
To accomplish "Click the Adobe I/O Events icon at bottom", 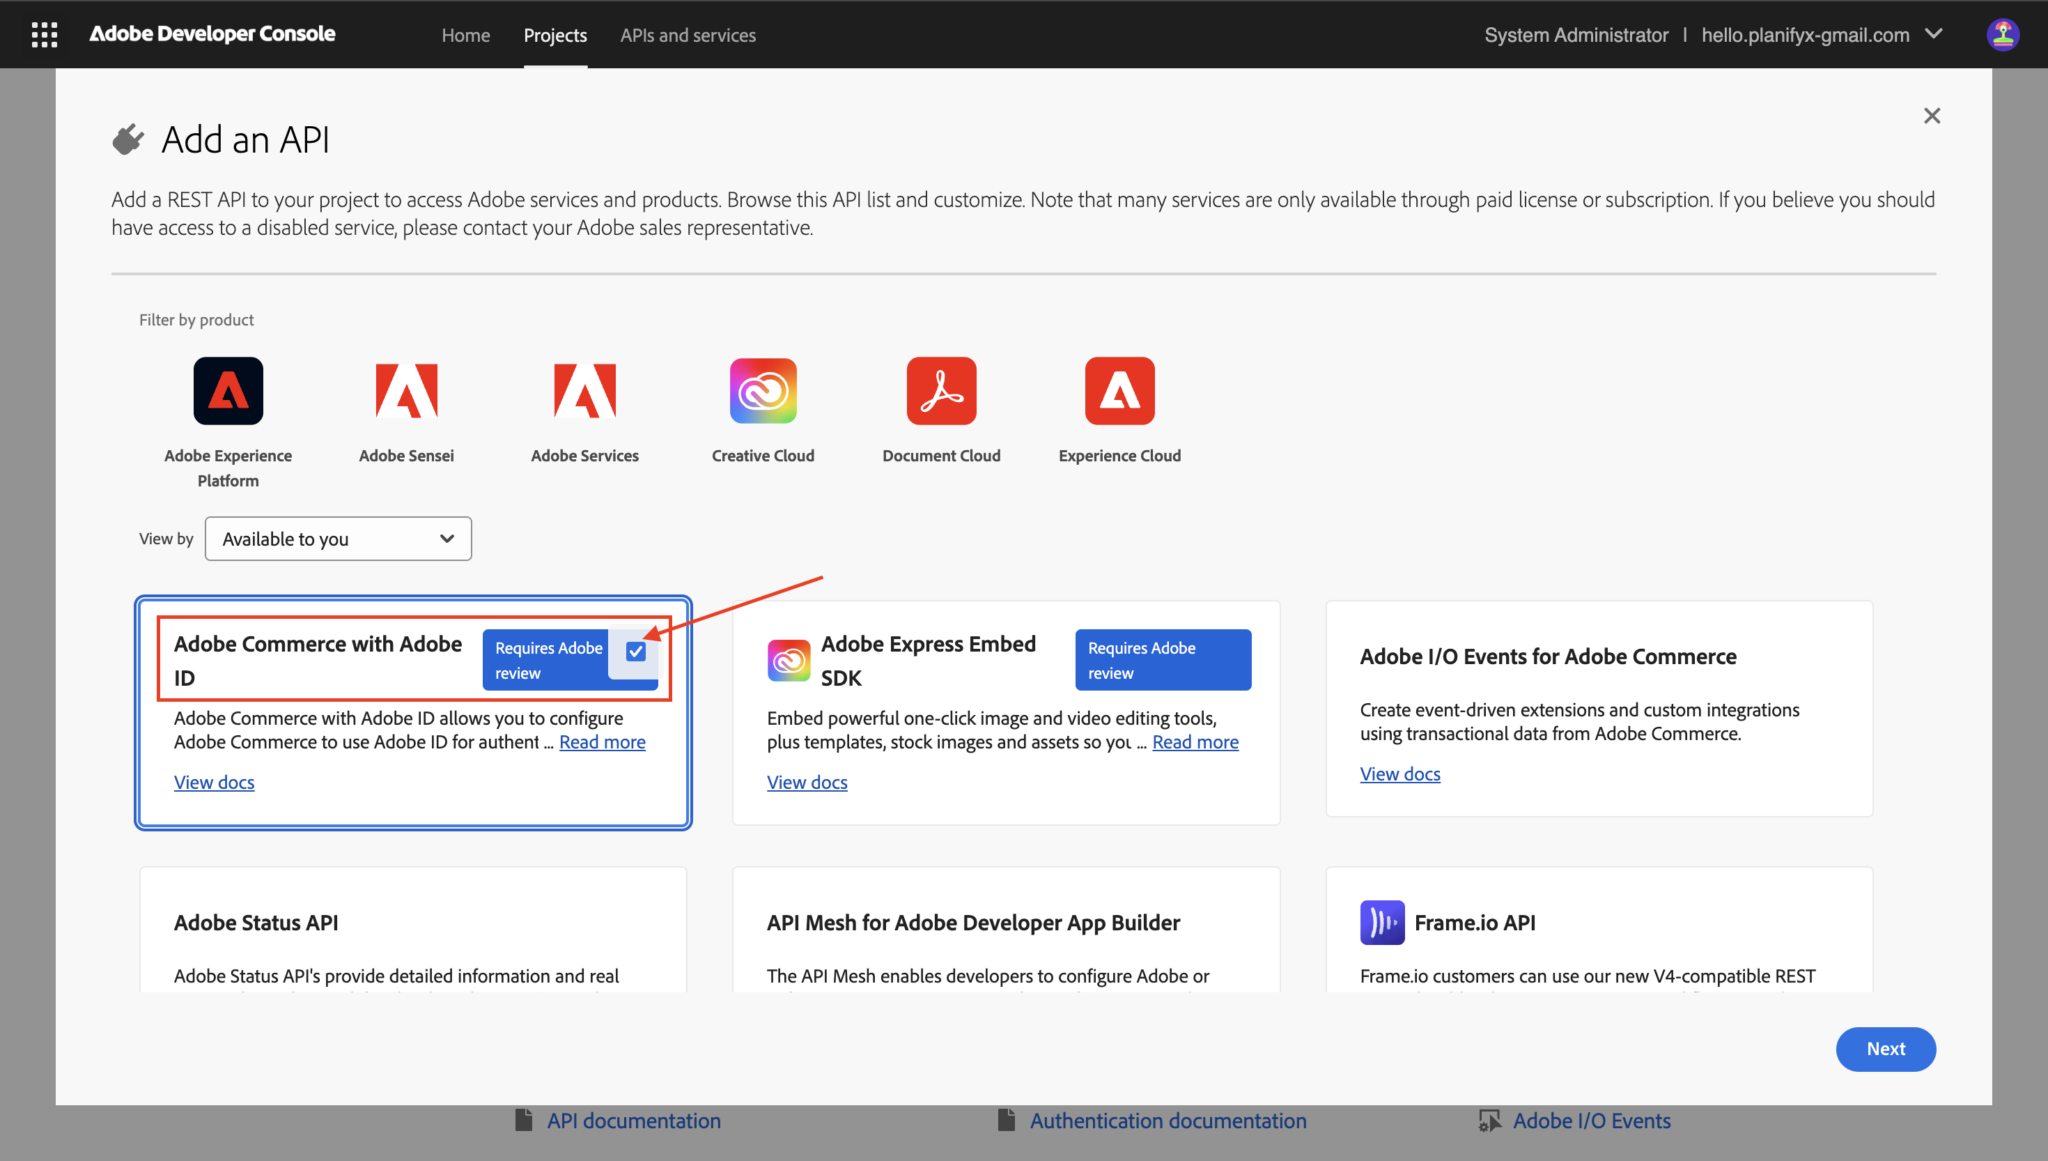I will coord(1490,1121).
